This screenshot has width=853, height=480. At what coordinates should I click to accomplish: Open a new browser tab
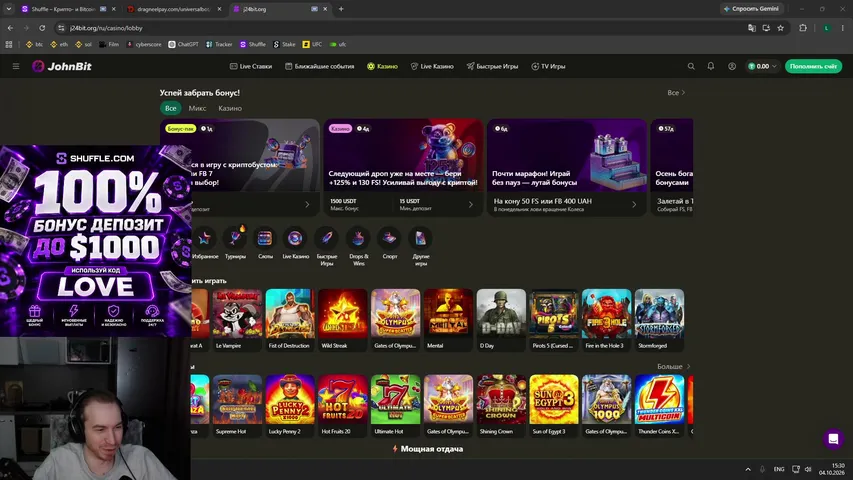click(341, 9)
